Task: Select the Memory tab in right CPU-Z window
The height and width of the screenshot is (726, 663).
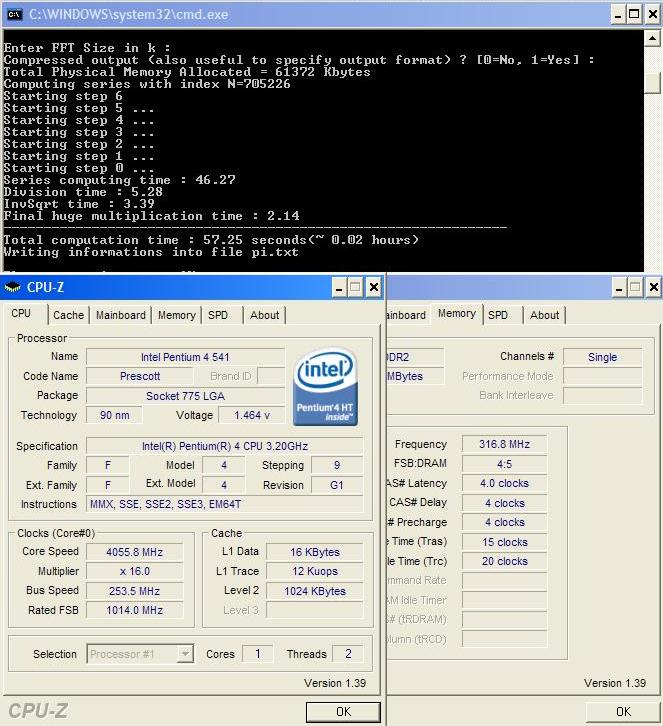Action: [x=457, y=313]
